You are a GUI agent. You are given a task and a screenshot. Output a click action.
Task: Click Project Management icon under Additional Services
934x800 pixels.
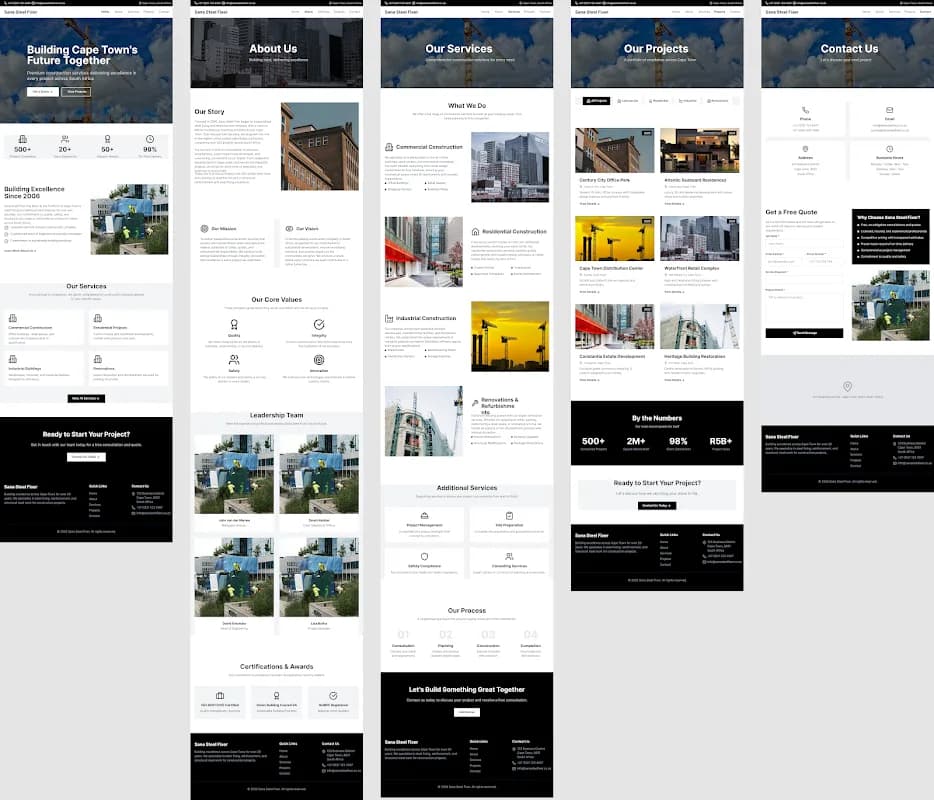[425, 516]
